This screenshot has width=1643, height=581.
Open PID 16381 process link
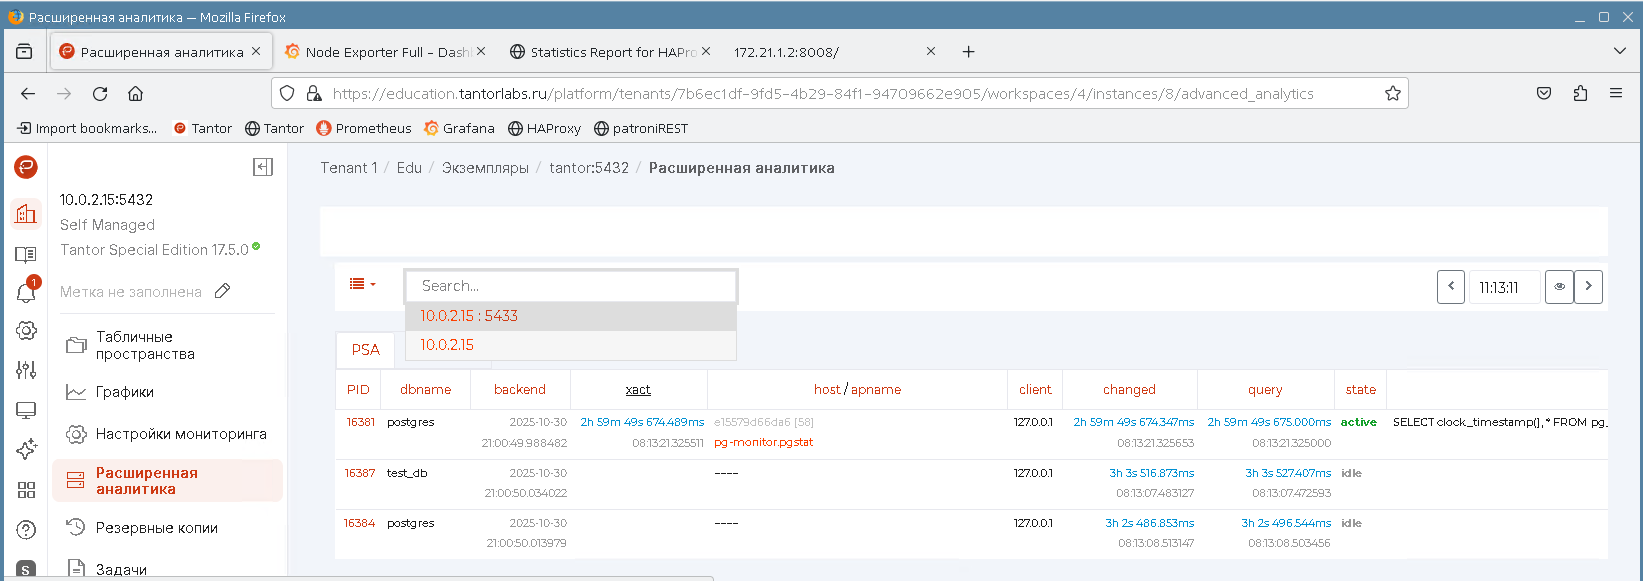360,422
